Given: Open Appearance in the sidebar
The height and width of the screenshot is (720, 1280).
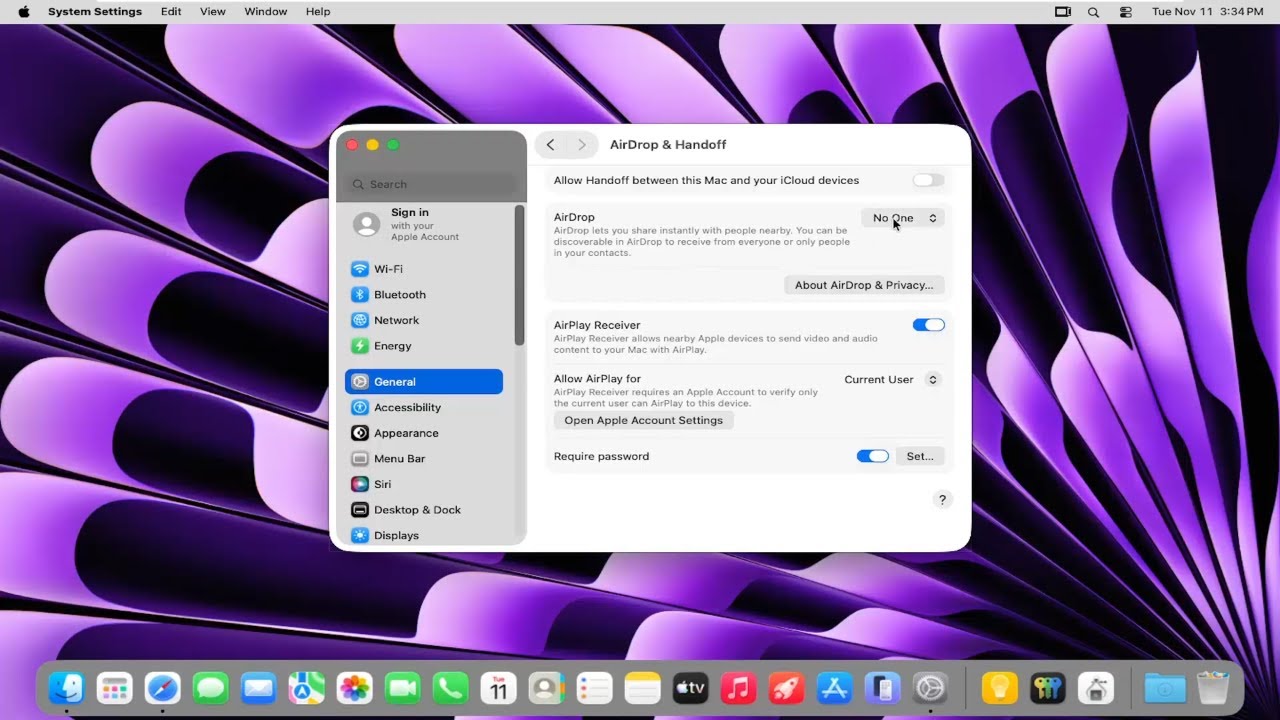Looking at the screenshot, I should point(424,433).
